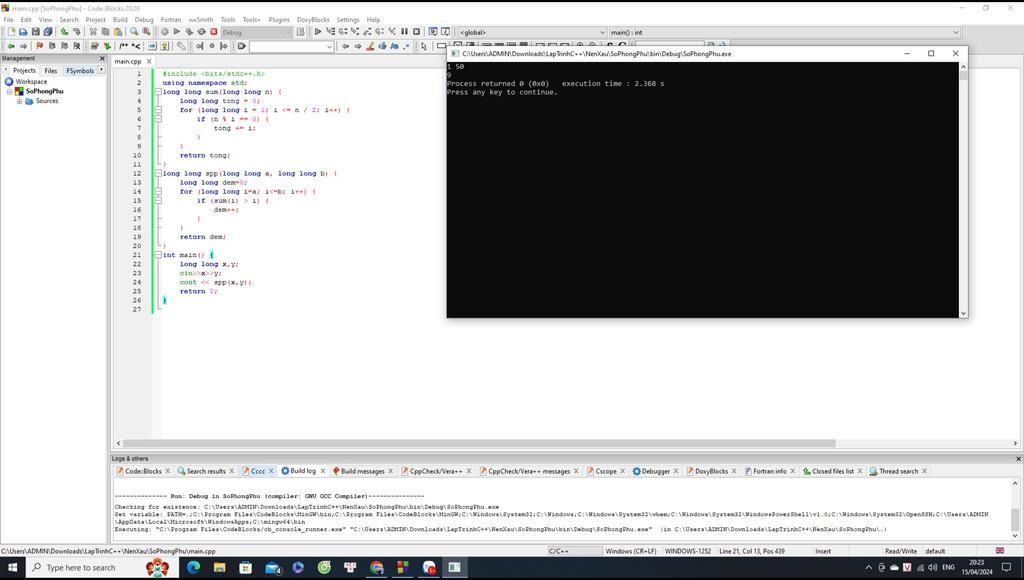Open the wxSmith menu
The image size is (1024, 580).
click(200, 20)
